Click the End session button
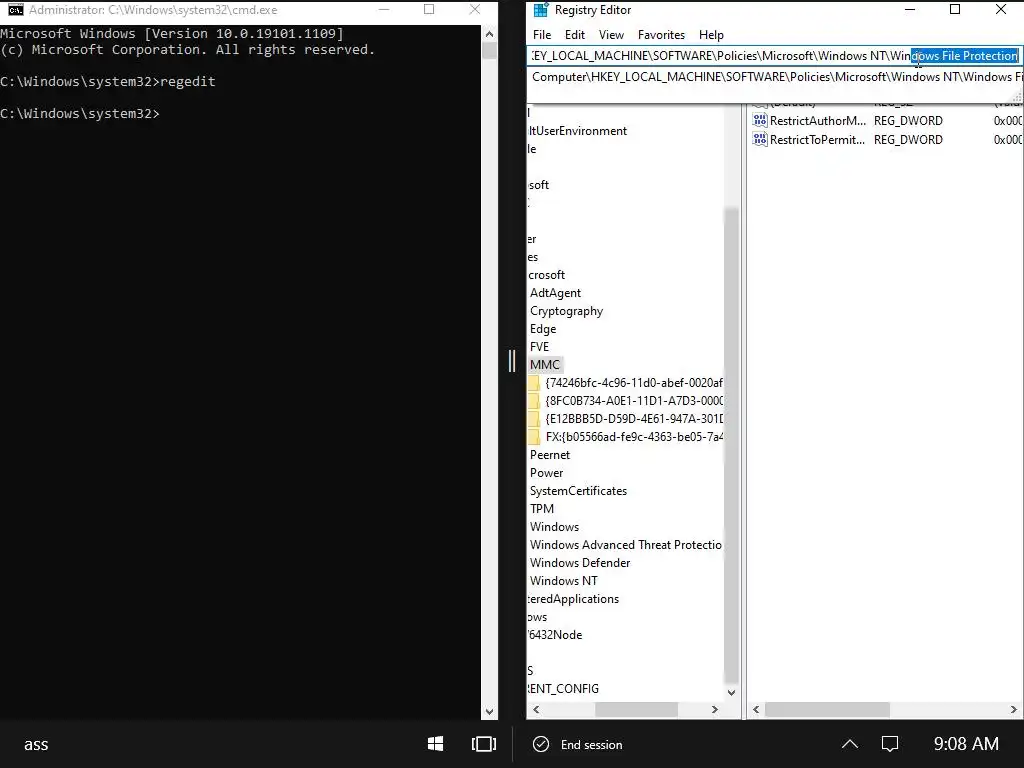This screenshot has height=768, width=1024. [x=578, y=744]
